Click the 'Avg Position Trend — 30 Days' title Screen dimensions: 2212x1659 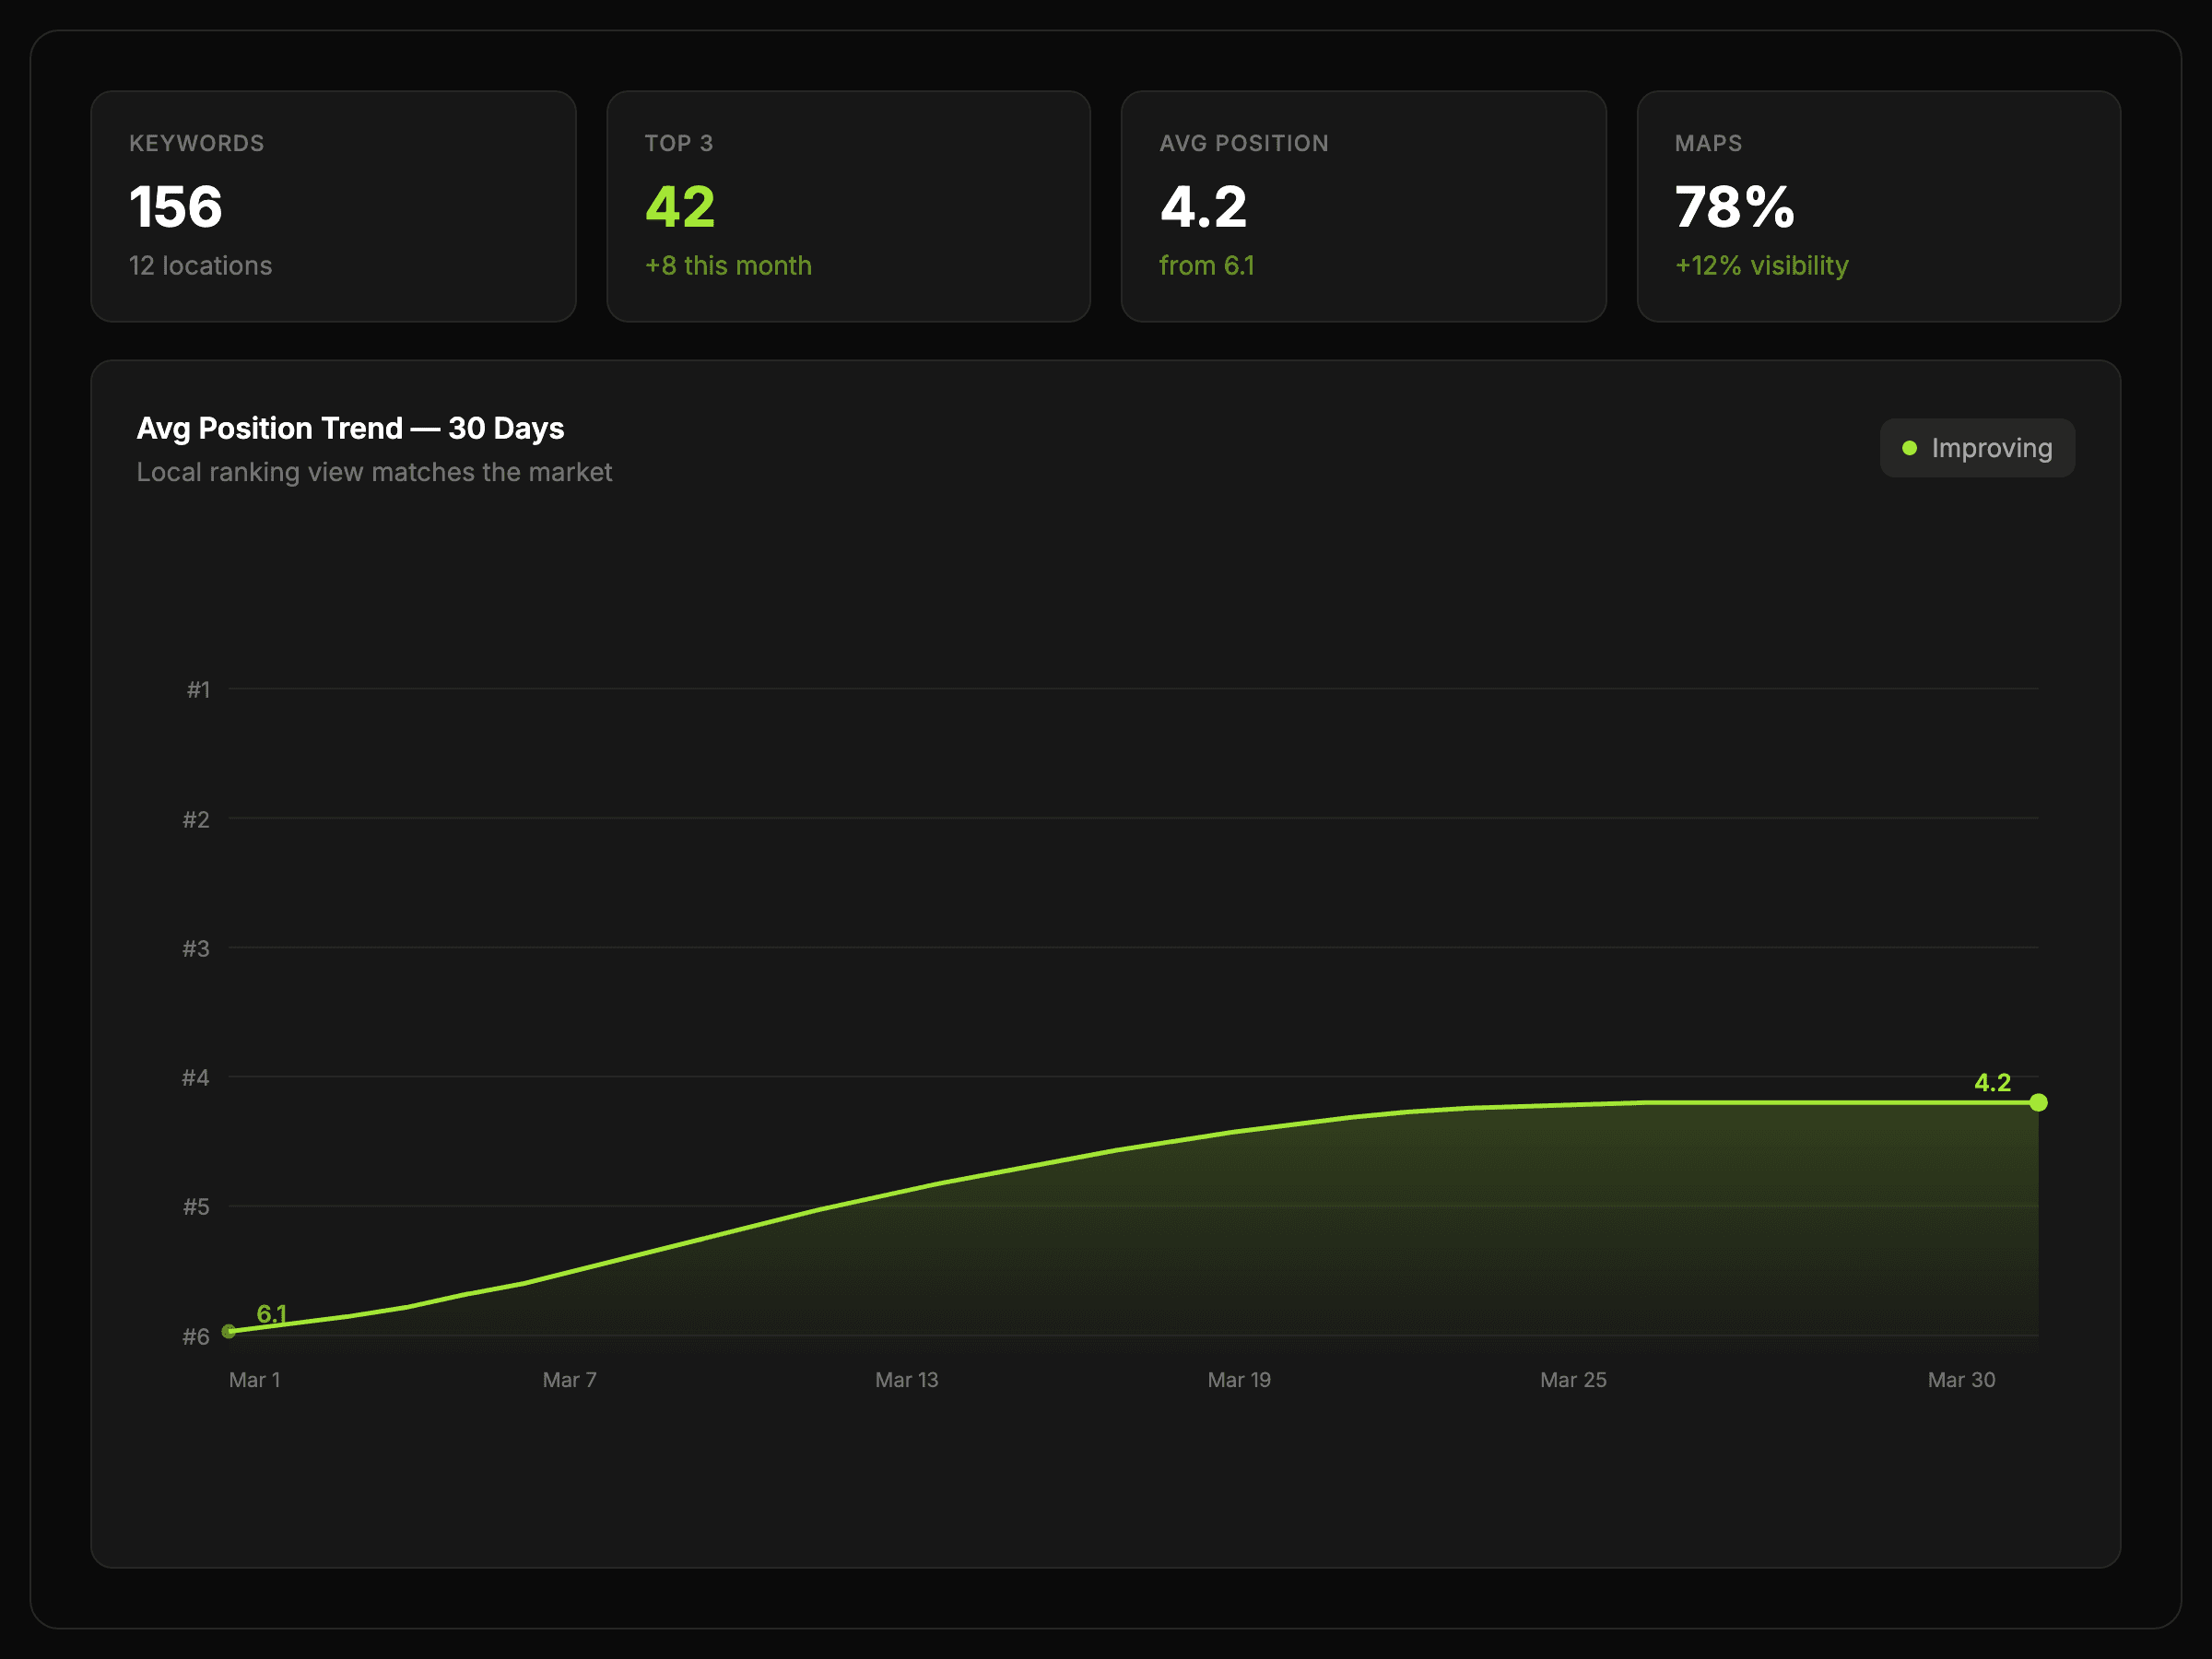tap(350, 428)
